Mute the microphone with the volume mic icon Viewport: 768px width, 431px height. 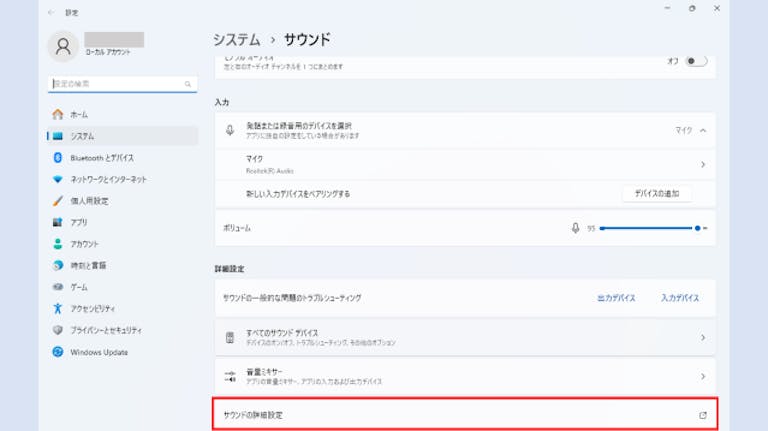pyautogui.click(x=576, y=228)
